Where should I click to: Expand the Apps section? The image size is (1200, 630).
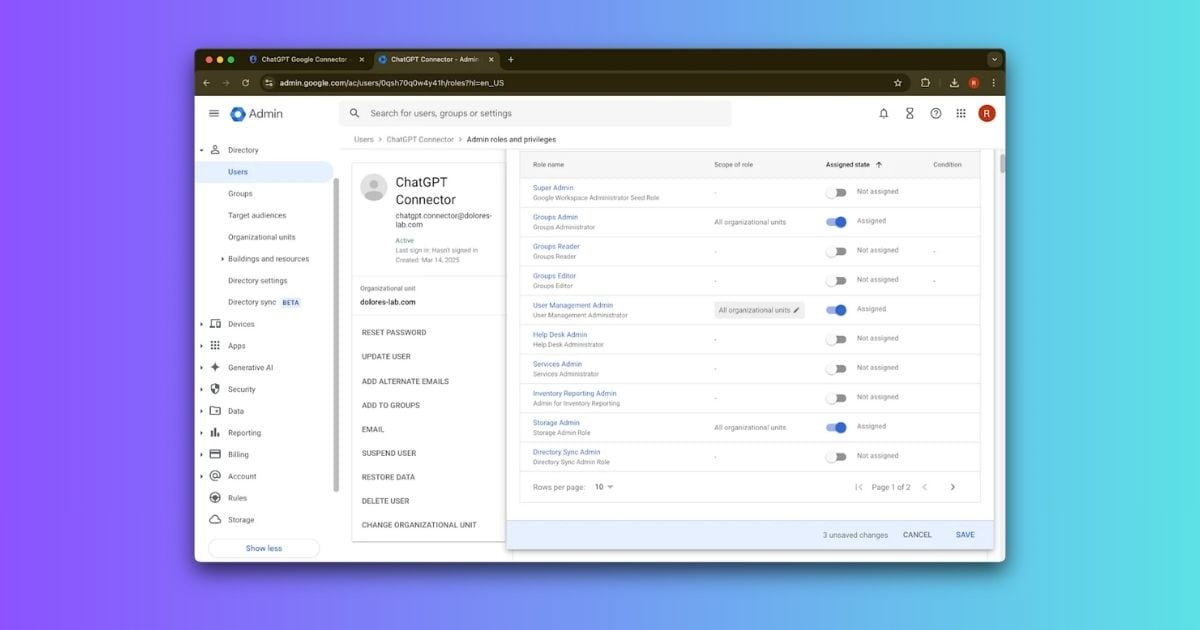point(201,346)
